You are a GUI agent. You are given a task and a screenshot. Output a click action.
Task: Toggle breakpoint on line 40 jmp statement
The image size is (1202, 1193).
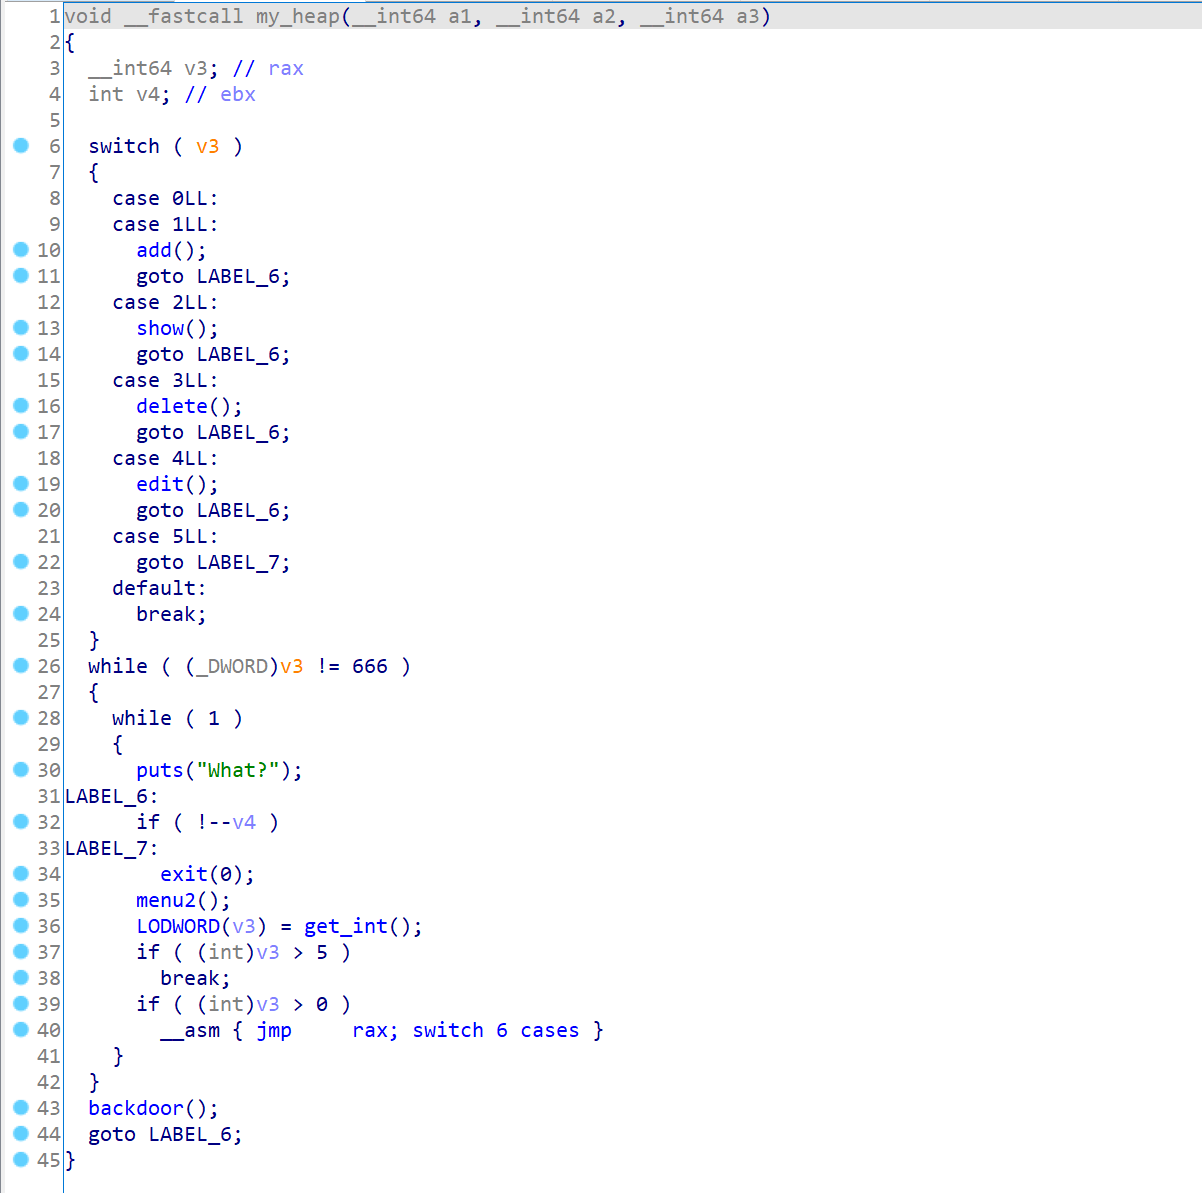(21, 1030)
